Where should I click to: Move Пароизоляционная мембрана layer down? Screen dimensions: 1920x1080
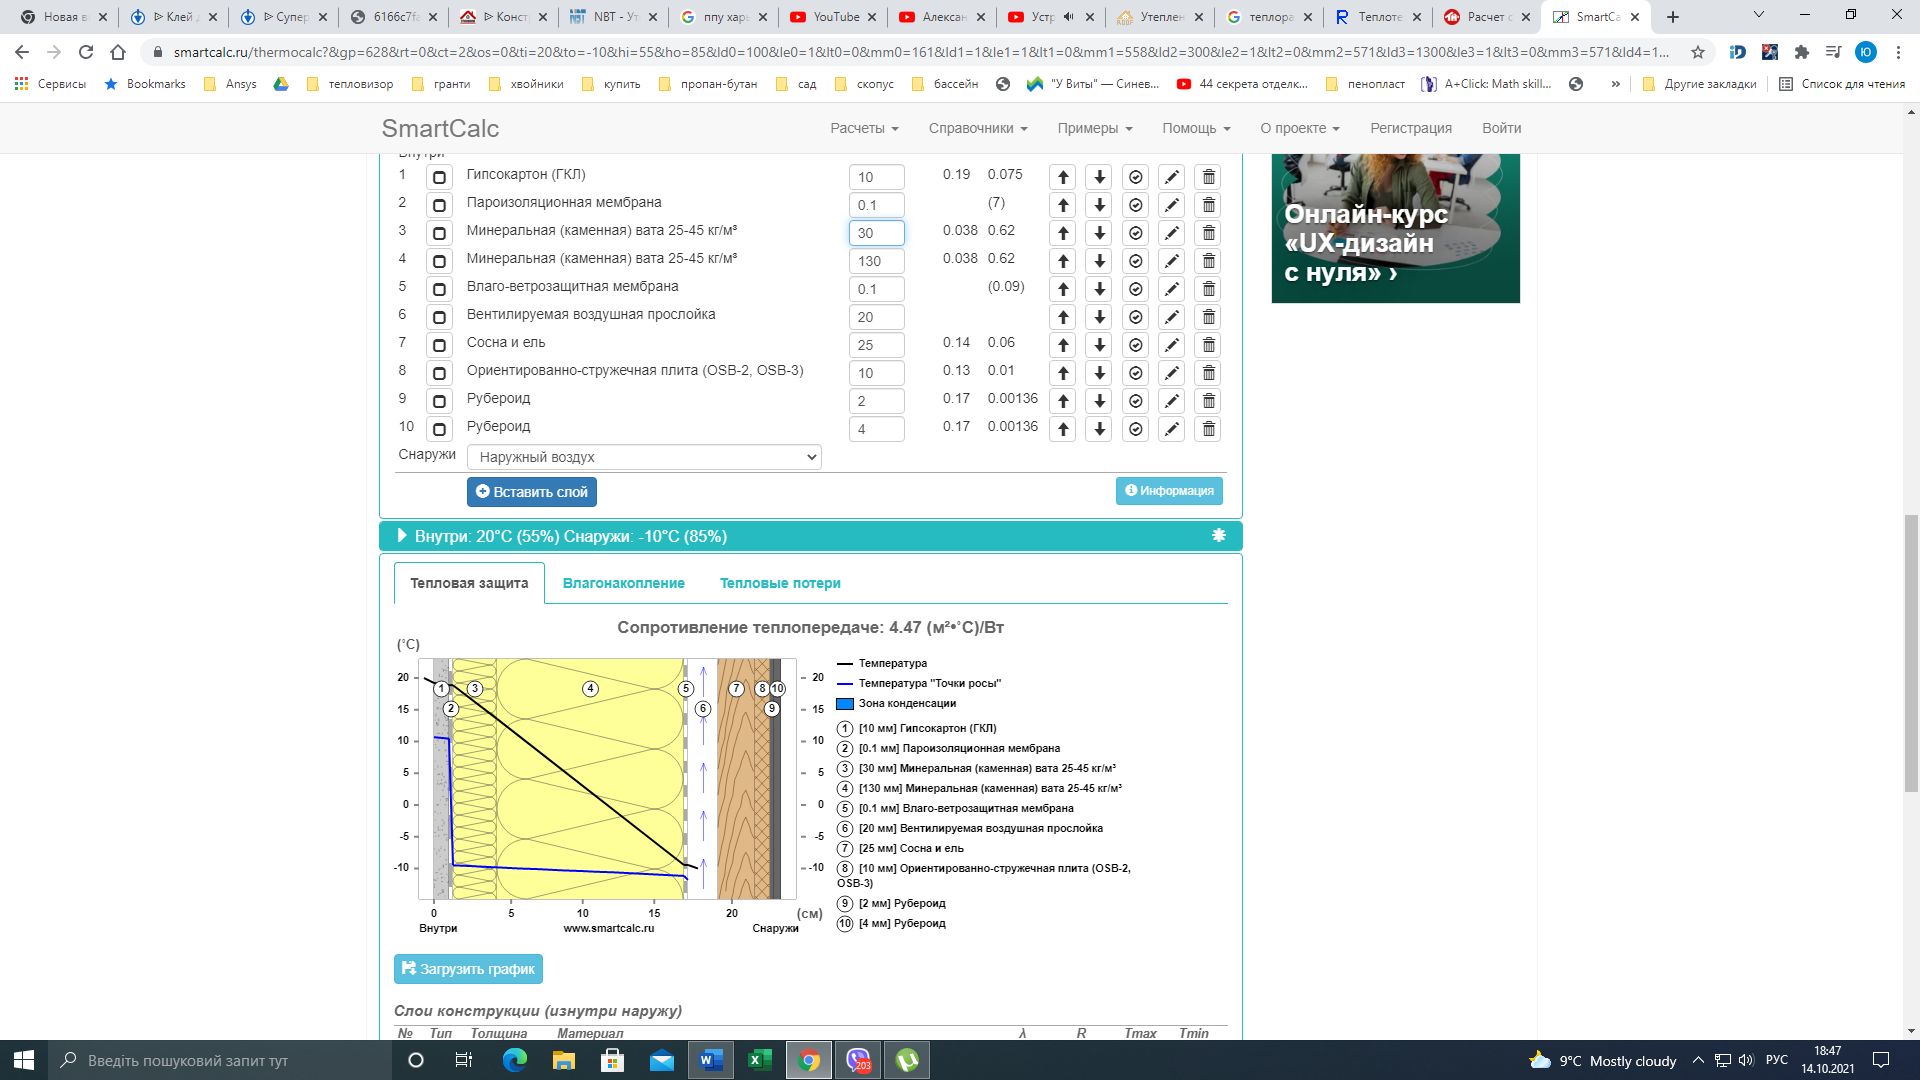click(x=1099, y=205)
